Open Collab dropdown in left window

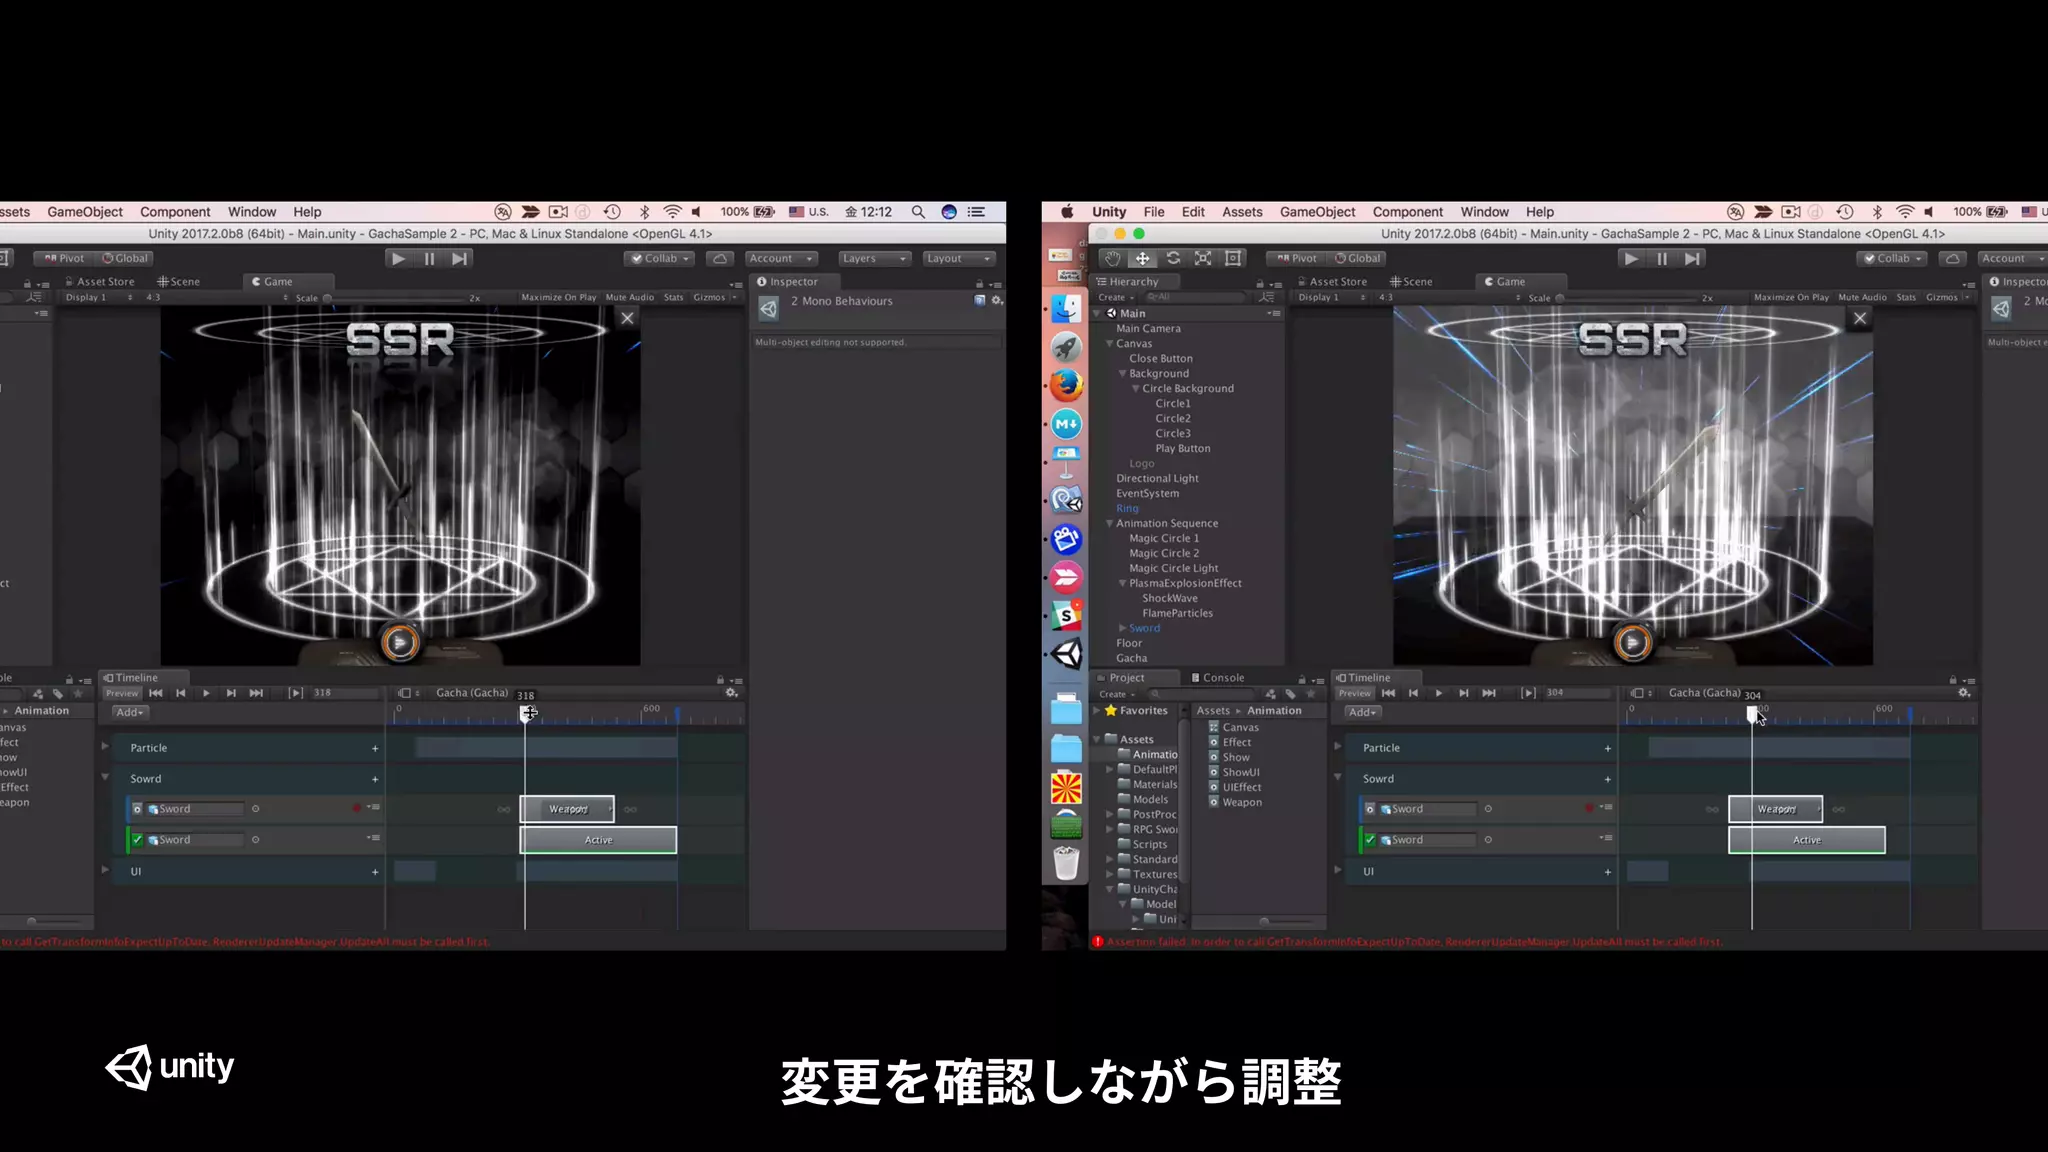(x=659, y=258)
